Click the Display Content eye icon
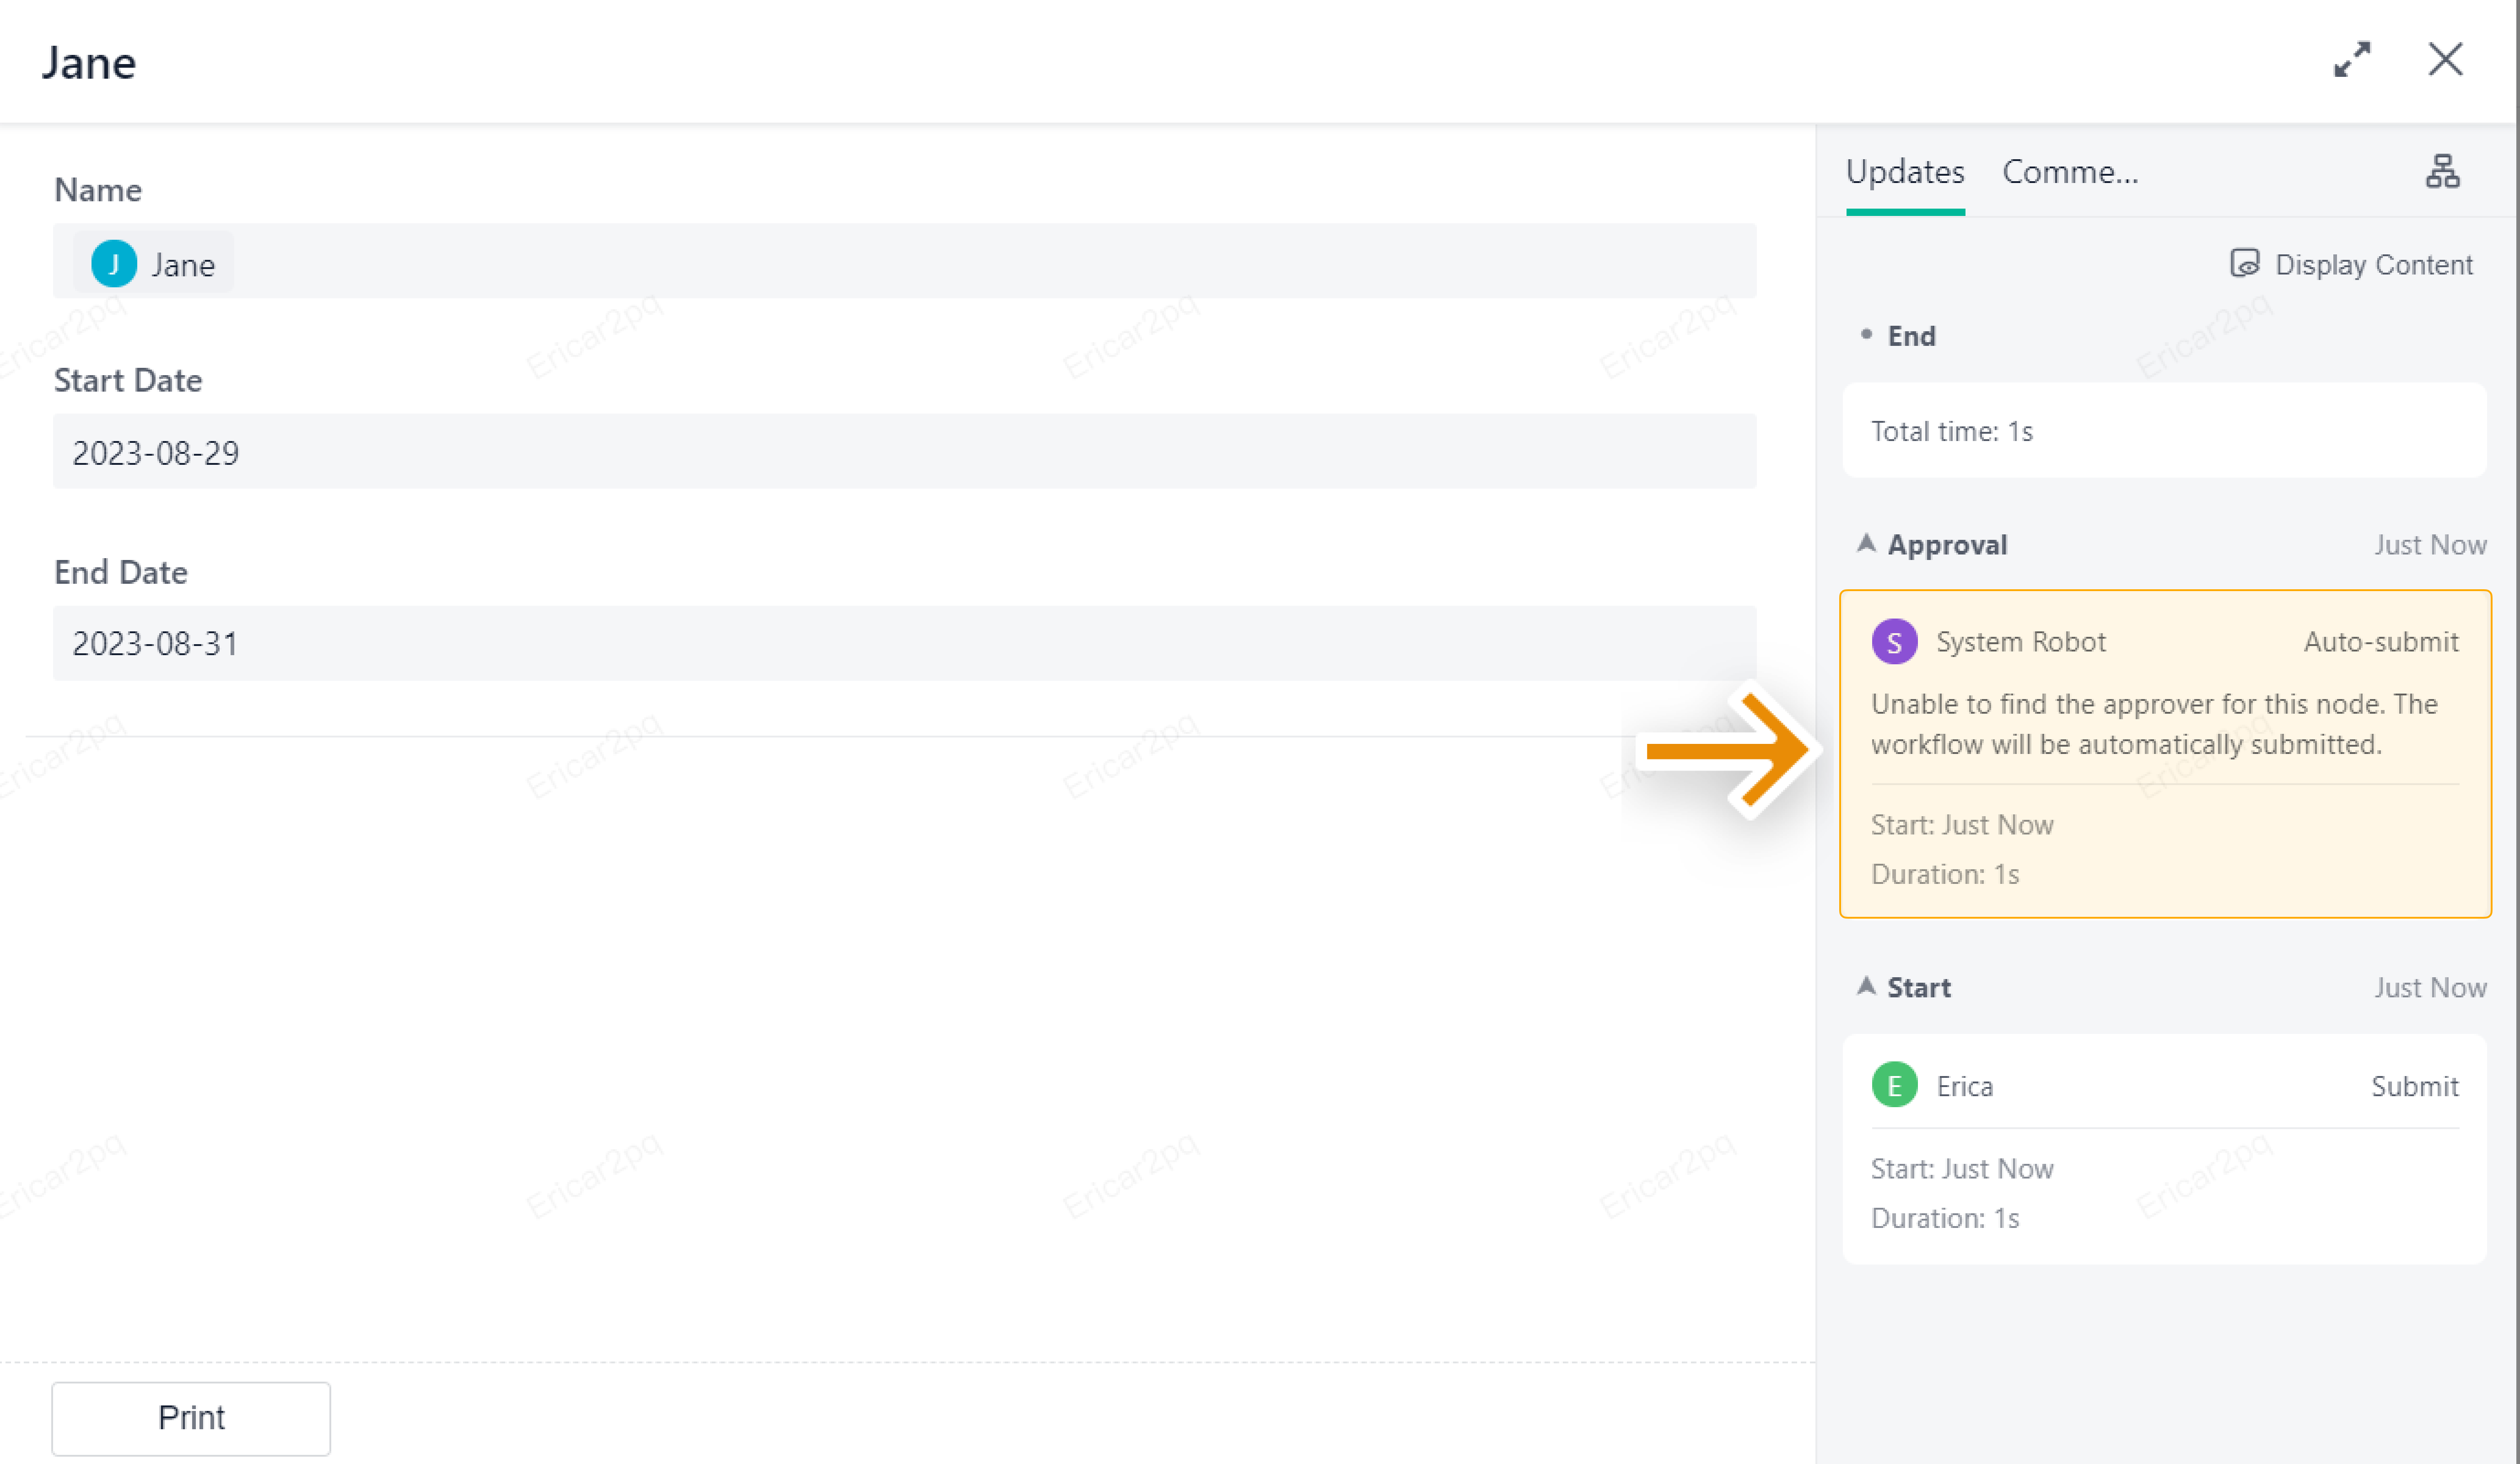Screen dimensions: 2520x1464 2244,264
